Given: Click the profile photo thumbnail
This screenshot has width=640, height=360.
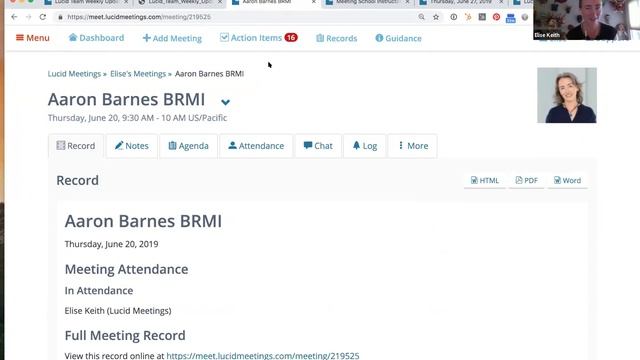Looking at the screenshot, I should click(567, 95).
